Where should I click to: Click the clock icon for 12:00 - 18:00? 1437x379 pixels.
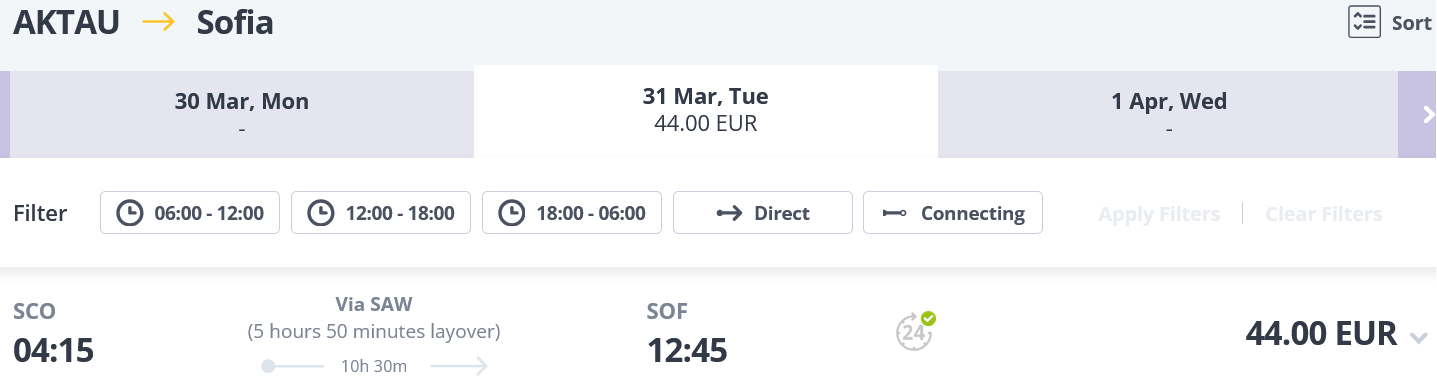point(320,213)
